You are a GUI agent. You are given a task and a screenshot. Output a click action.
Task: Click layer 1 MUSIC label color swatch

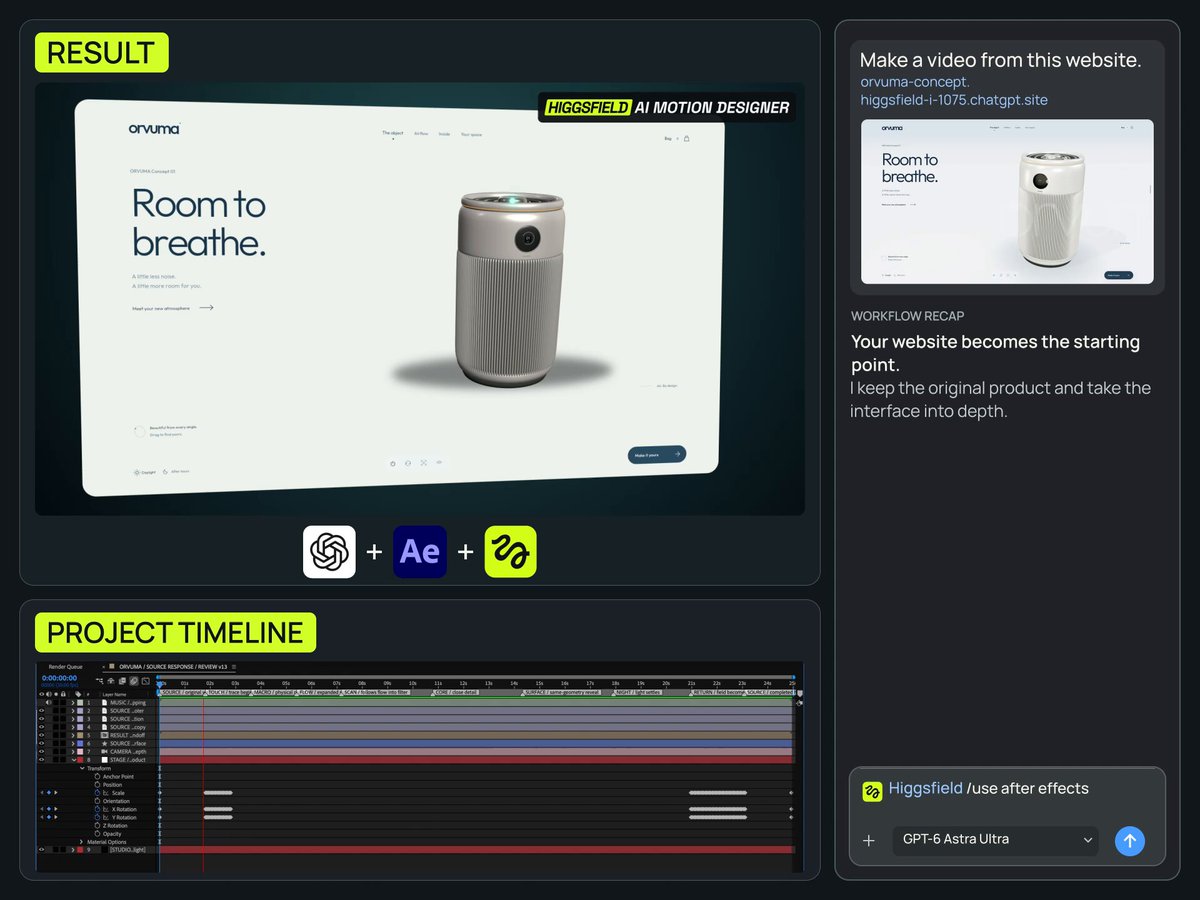click(80, 702)
